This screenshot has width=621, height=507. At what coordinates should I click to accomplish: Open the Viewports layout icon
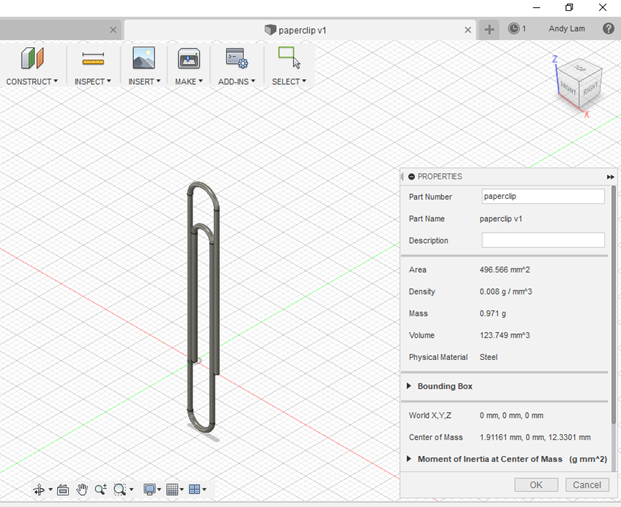tap(194, 490)
